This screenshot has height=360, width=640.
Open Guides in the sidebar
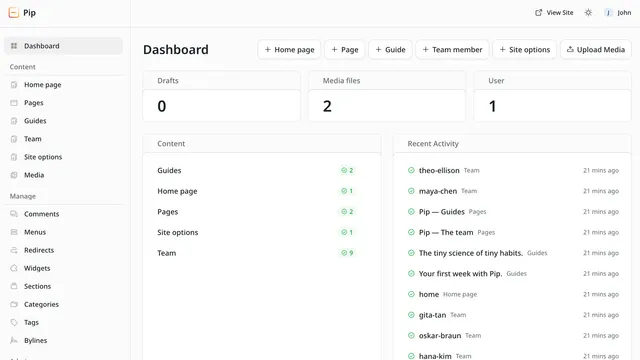point(63,121)
